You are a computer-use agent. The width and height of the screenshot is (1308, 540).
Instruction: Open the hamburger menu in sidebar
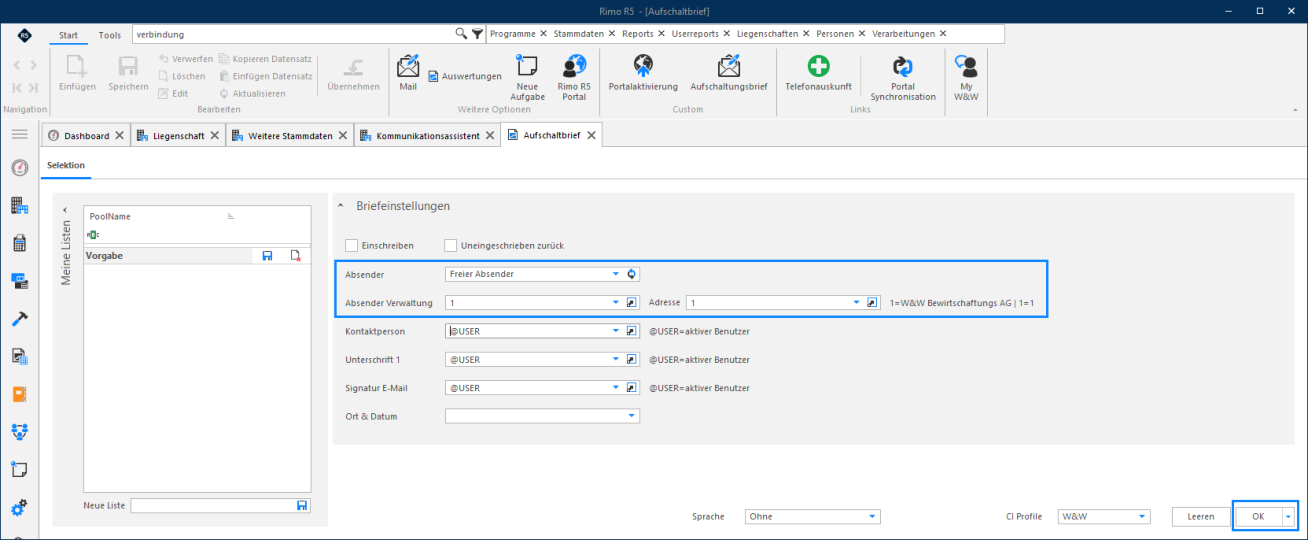[x=19, y=134]
